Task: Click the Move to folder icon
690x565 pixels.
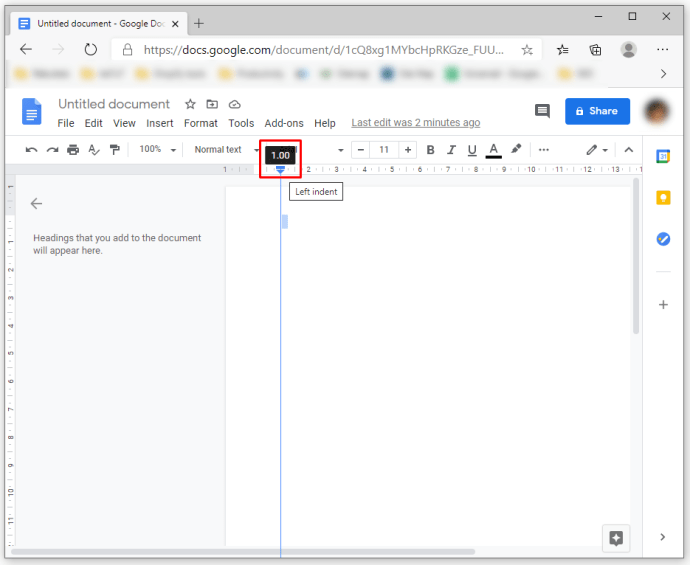Action: click(212, 104)
